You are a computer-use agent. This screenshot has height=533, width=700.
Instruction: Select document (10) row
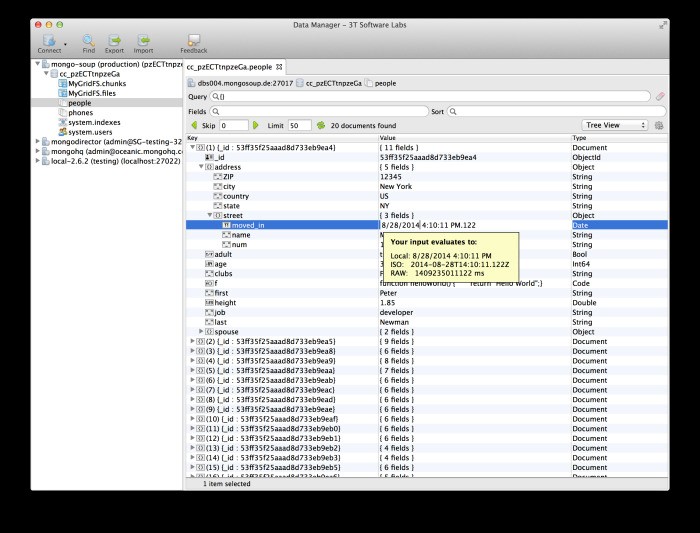427,419
